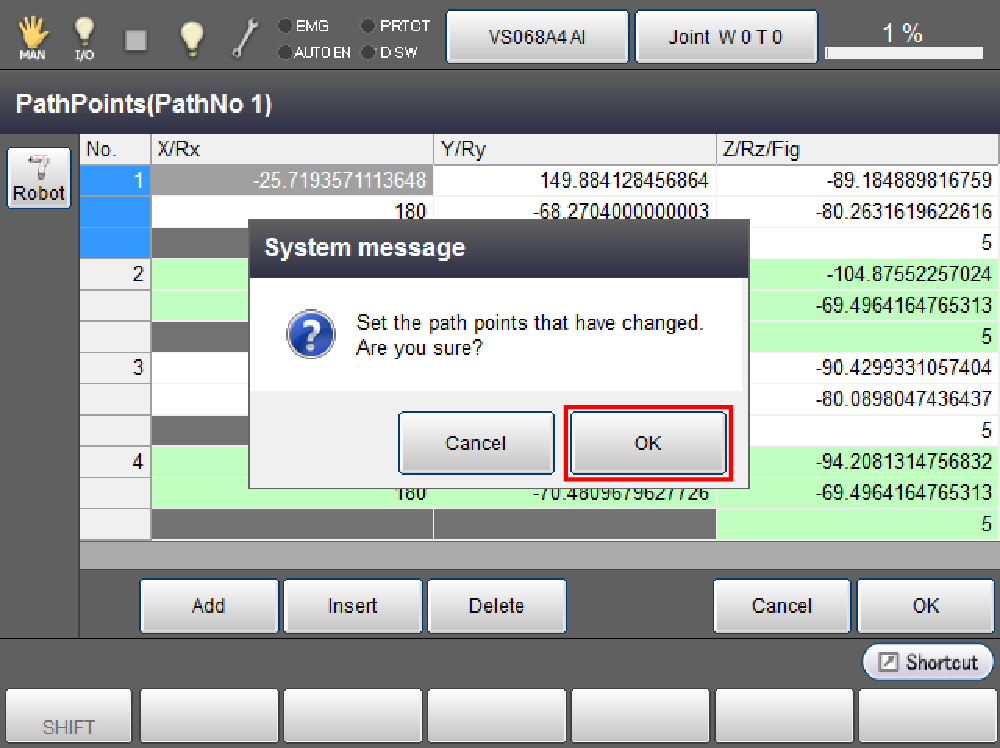This screenshot has width=1000, height=748.
Task: Click the Robot icon button
Action: point(39,179)
